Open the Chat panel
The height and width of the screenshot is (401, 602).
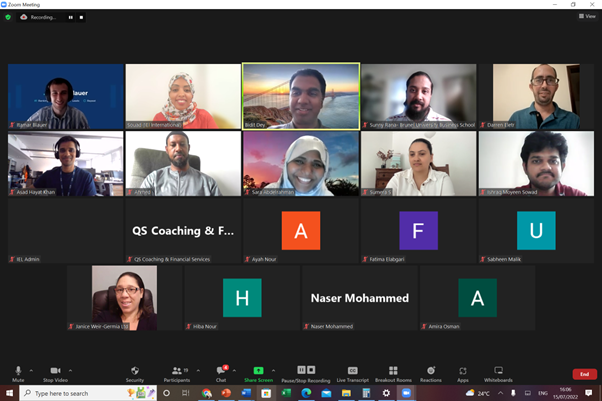pyautogui.click(x=221, y=373)
